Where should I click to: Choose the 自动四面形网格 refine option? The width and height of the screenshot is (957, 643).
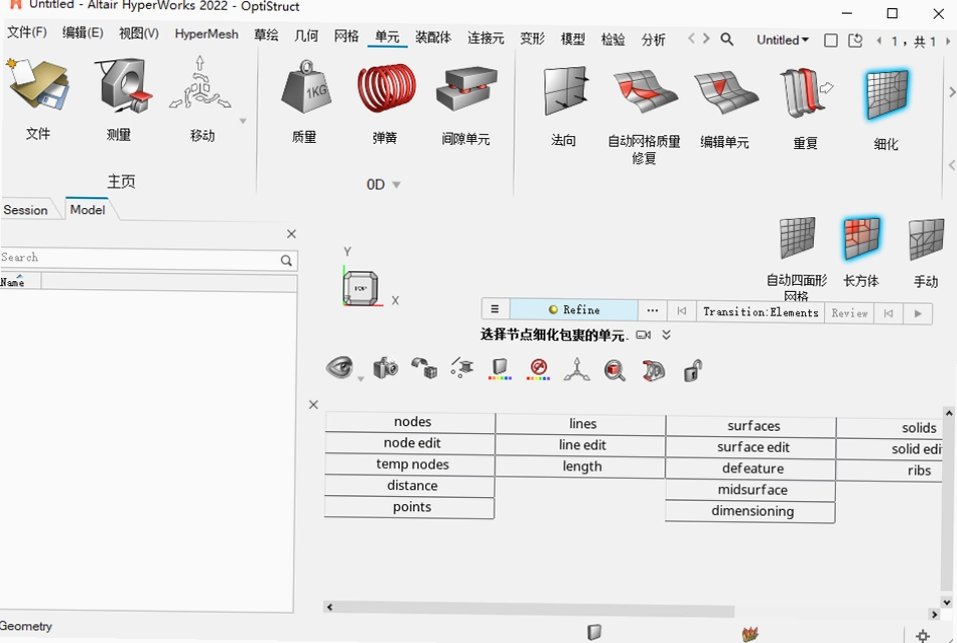(797, 239)
